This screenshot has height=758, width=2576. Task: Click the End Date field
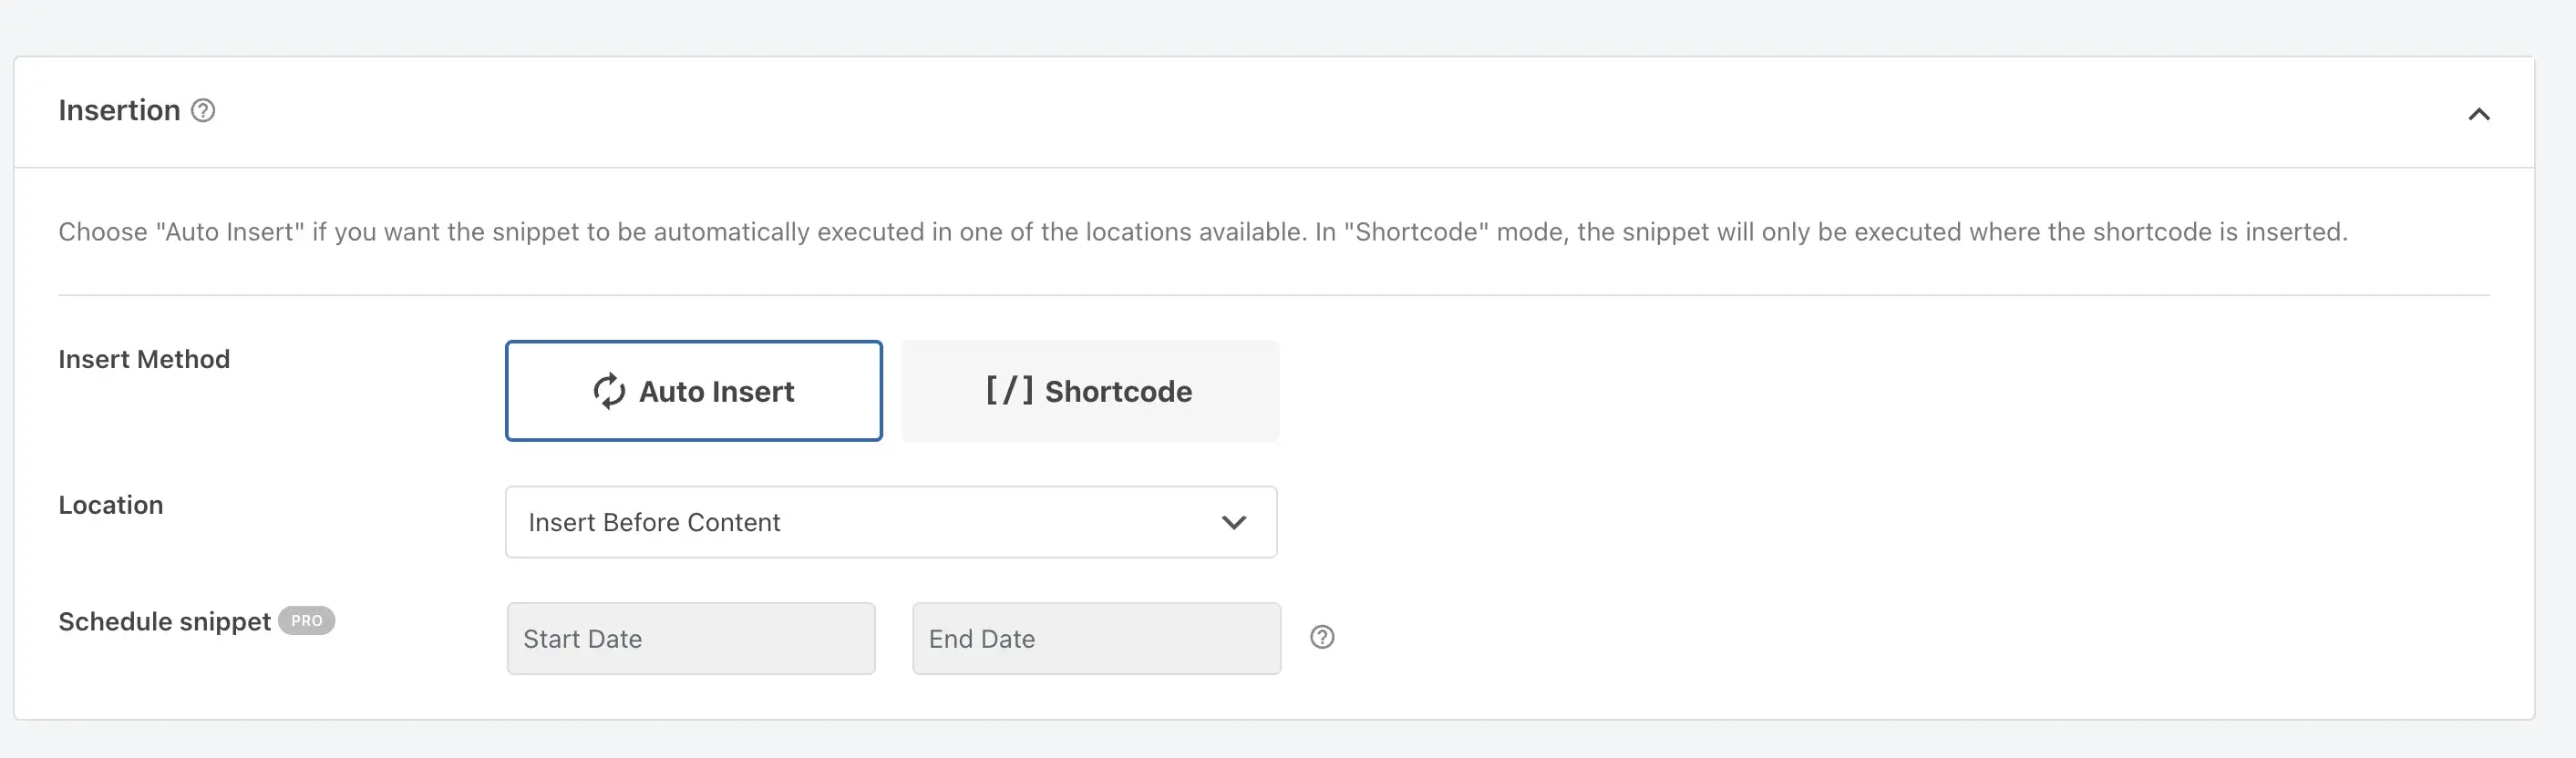click(x=1096, y=638)
